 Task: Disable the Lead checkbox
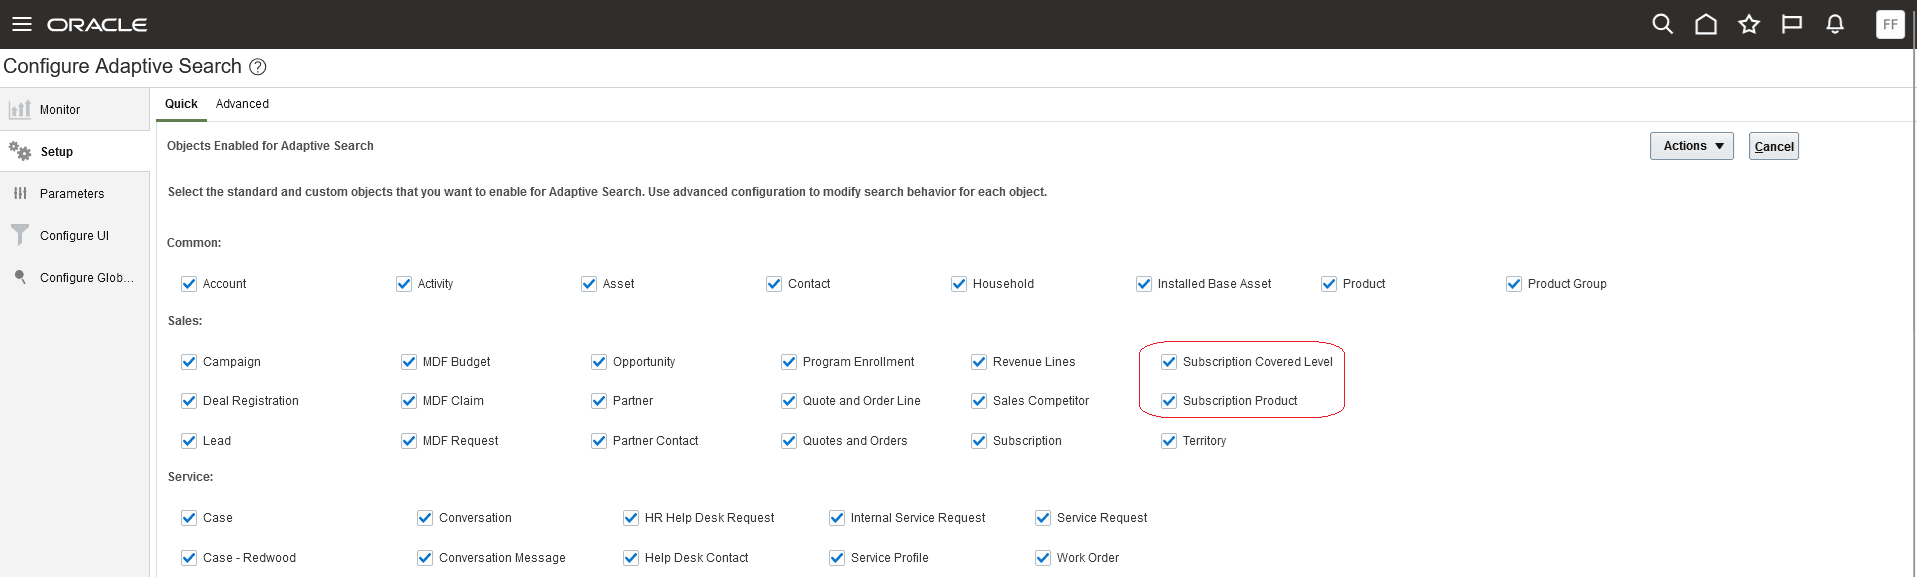pos(189,441)
